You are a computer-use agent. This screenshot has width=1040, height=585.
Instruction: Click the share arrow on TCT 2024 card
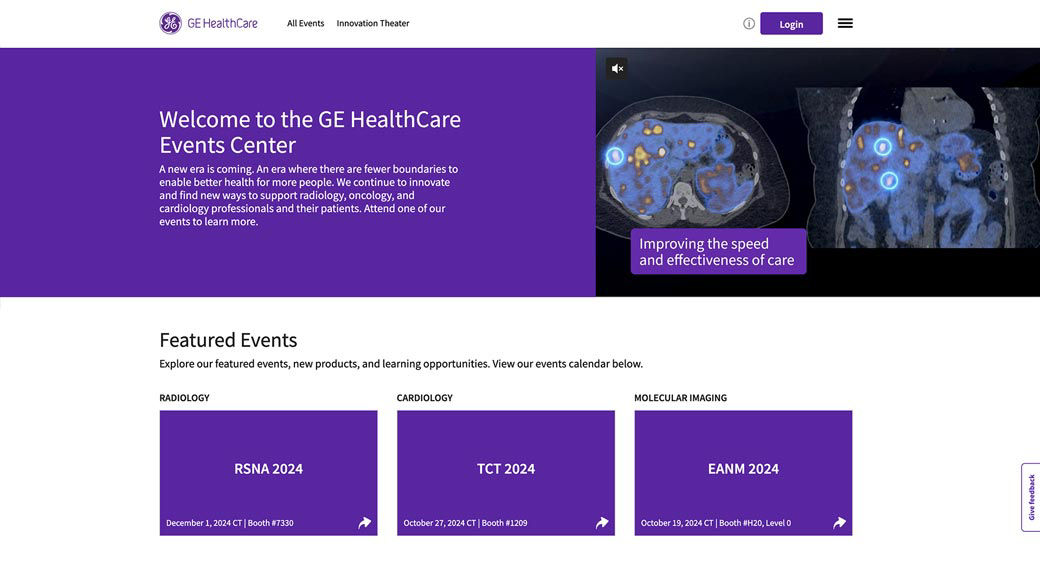point(602,523)
